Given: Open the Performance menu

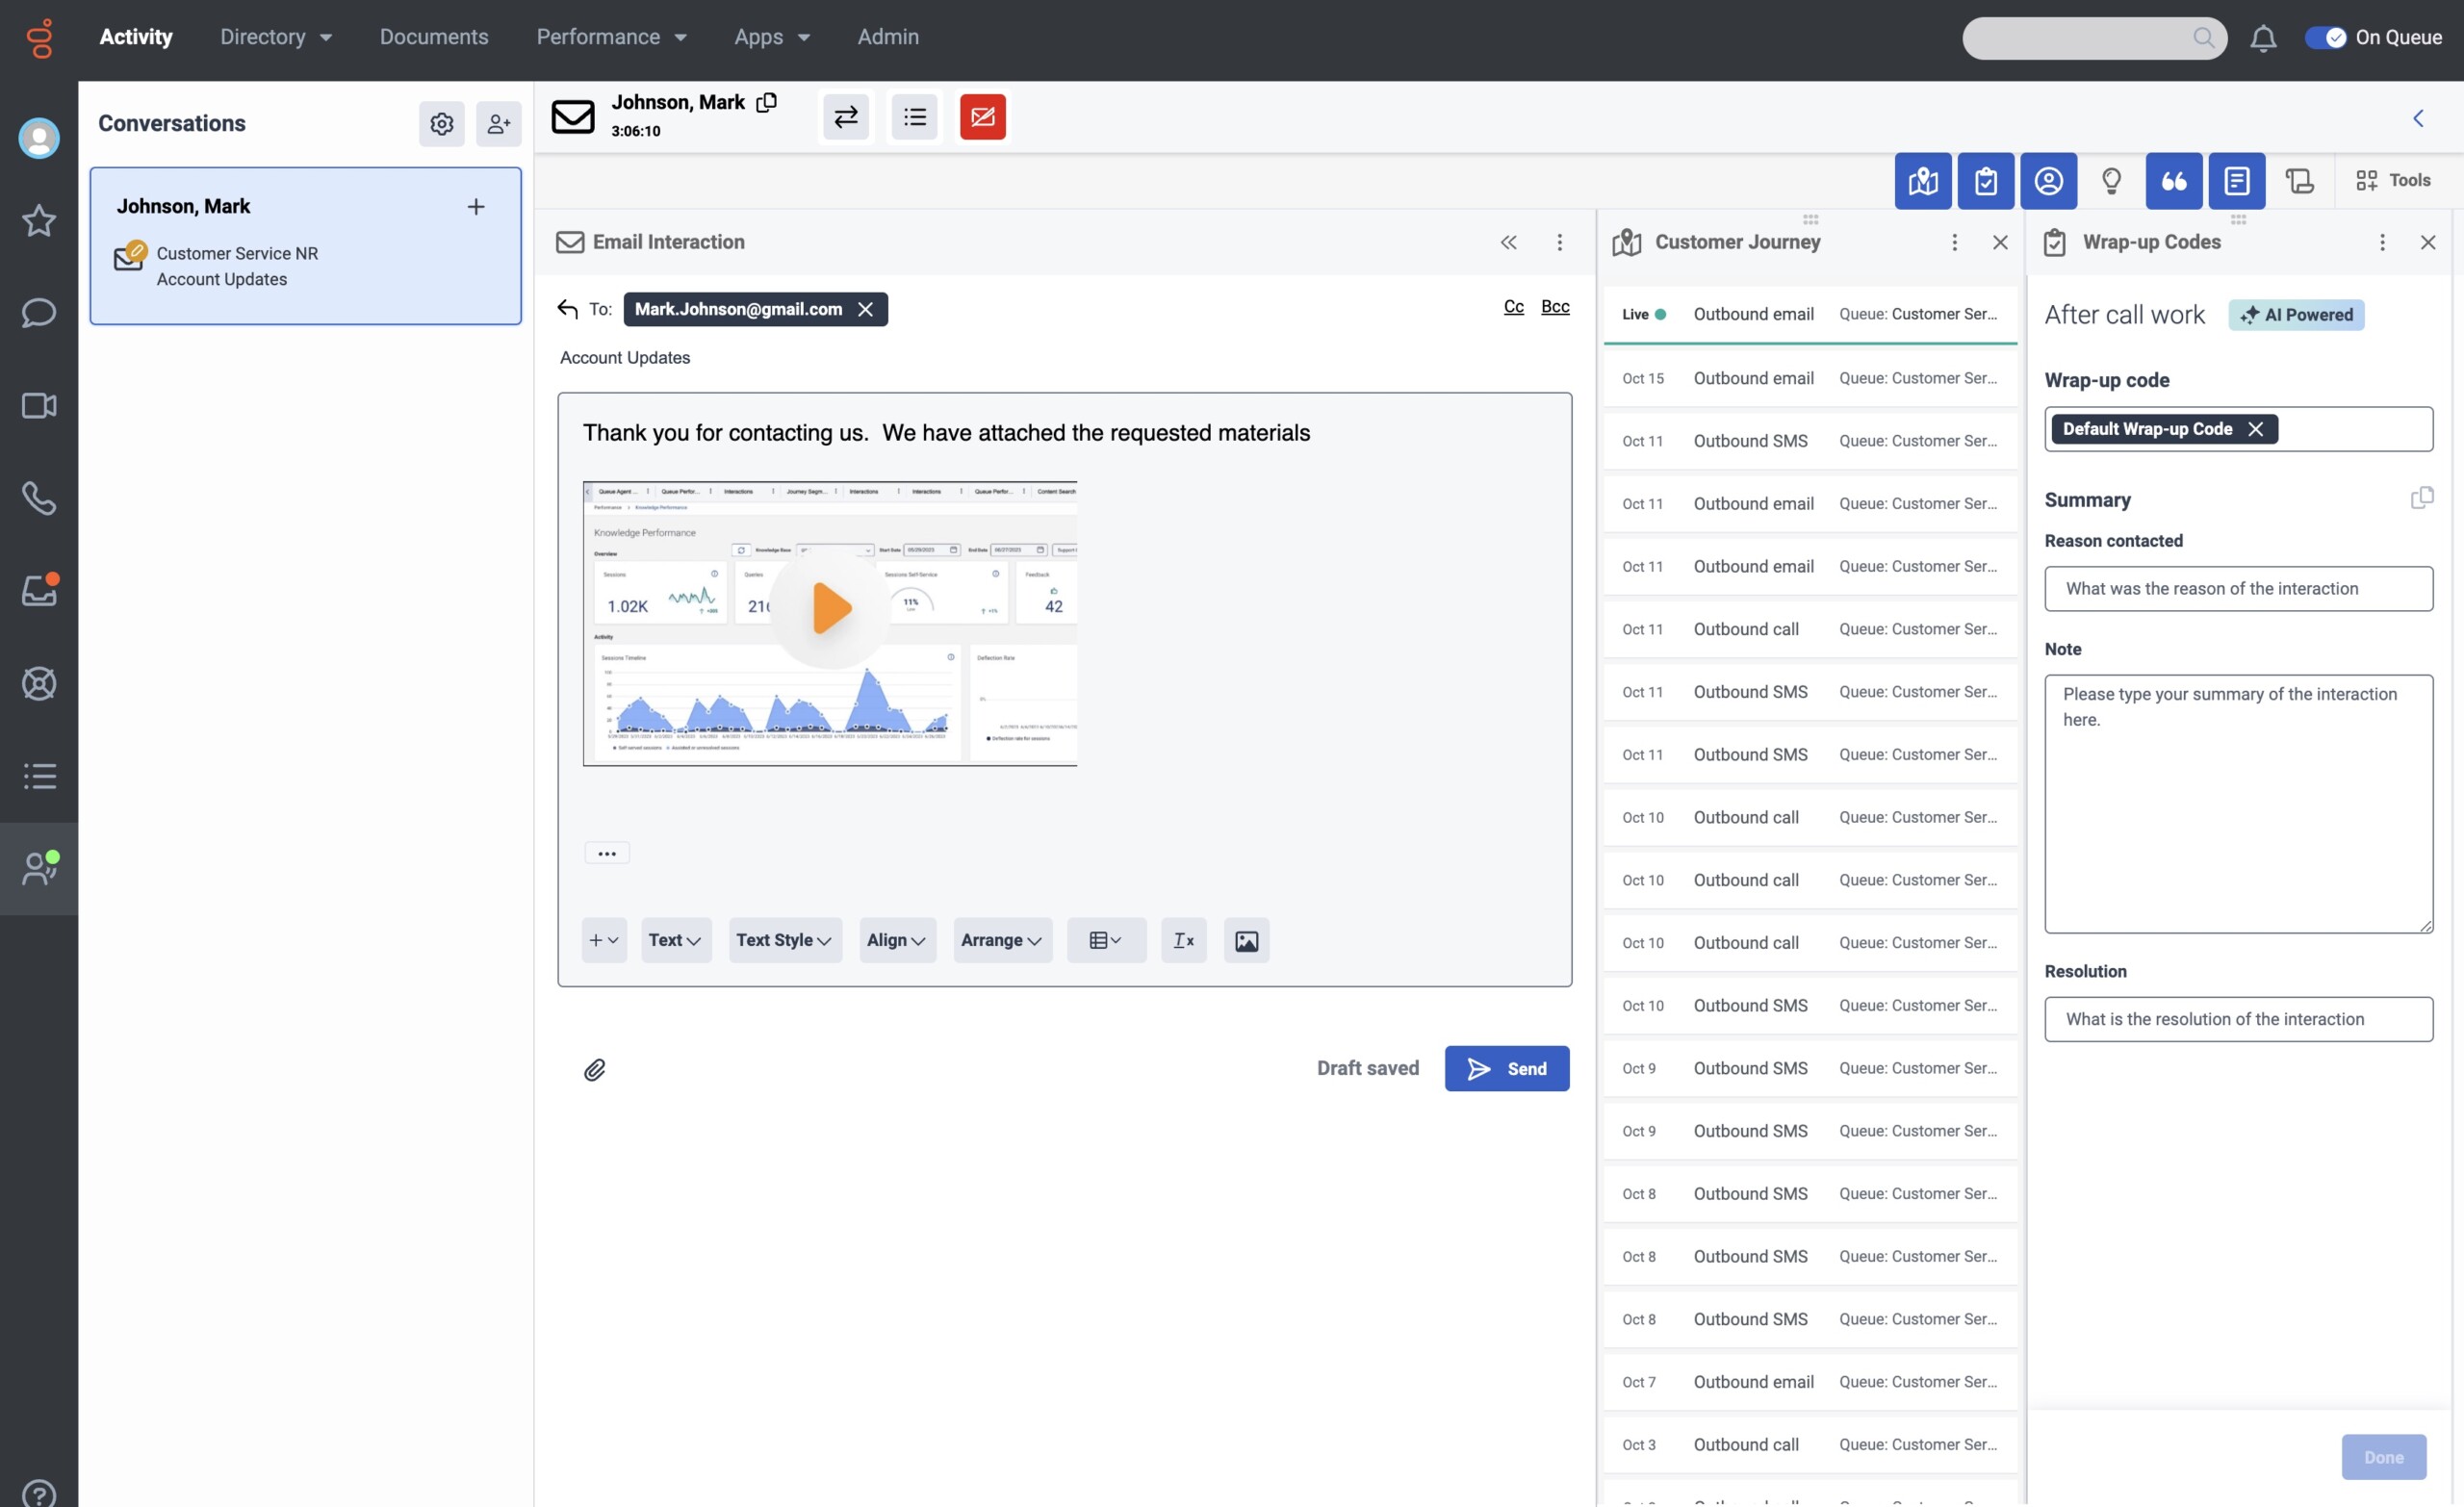Looking at the screenshot, I should [611, 37].
